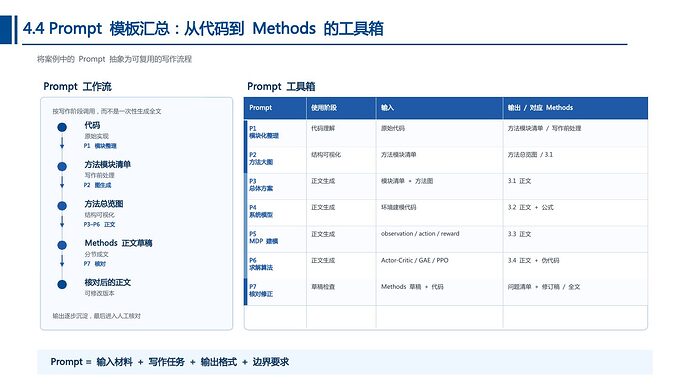Click the '模块清单 + 方法图' input cell
This screenshot has width=690, height=388.
point(407,181)
